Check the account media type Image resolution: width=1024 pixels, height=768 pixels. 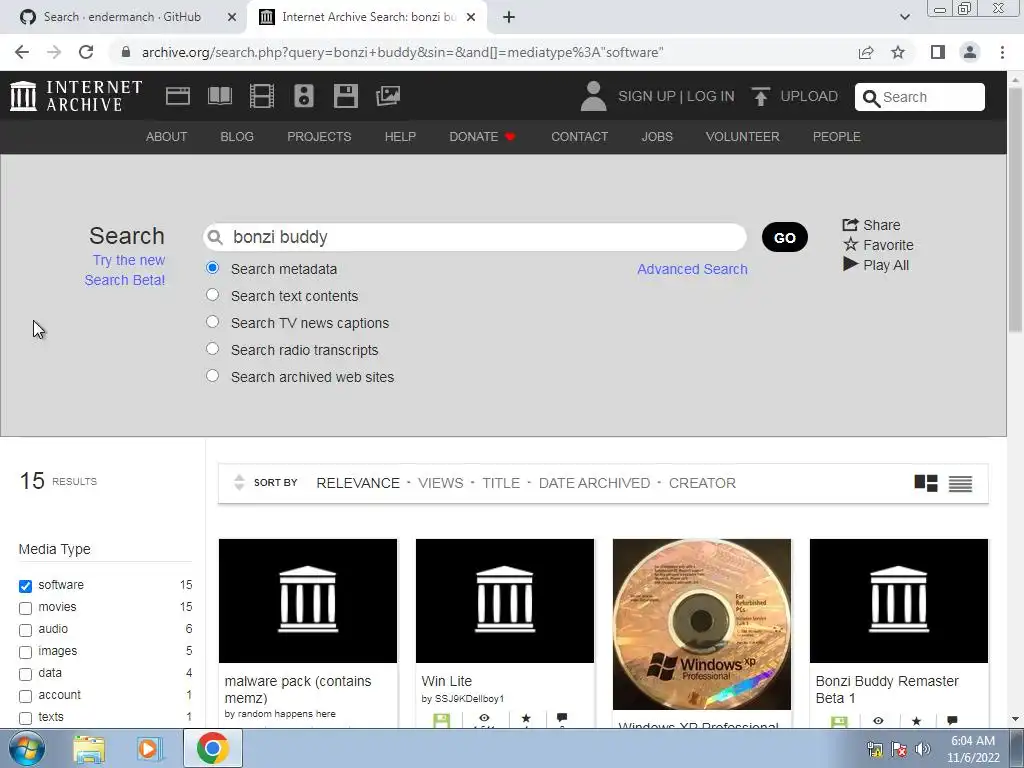click(25, 696)
